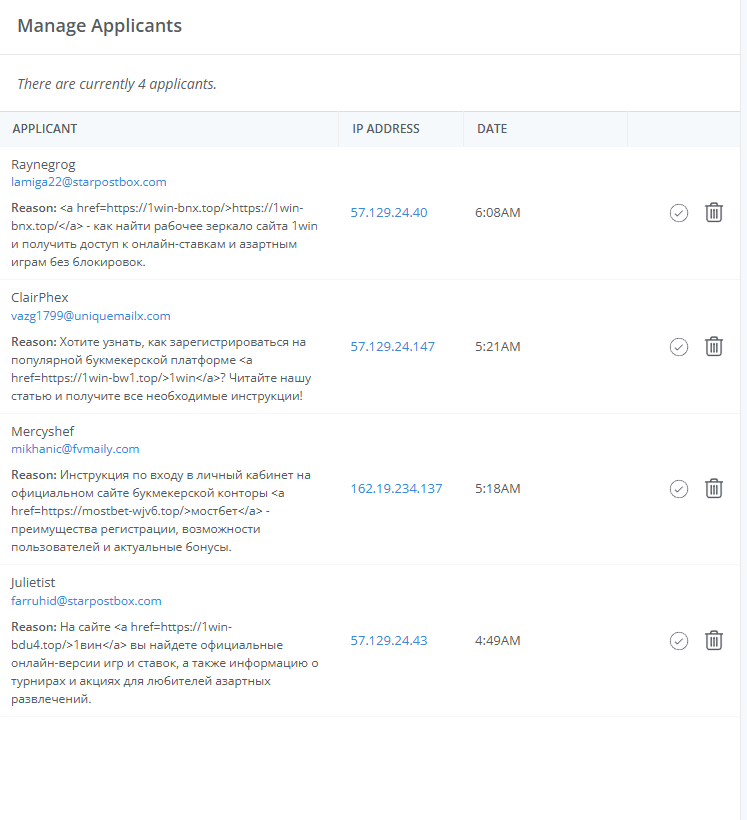
Task: Click the IP ADDRESS column header
Action: coord(386,129)
